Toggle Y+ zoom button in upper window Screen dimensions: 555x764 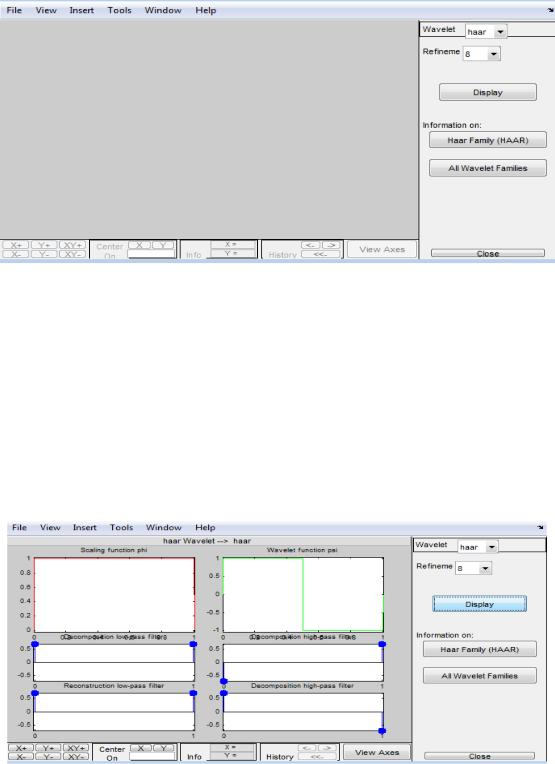(x=44, y=245)
